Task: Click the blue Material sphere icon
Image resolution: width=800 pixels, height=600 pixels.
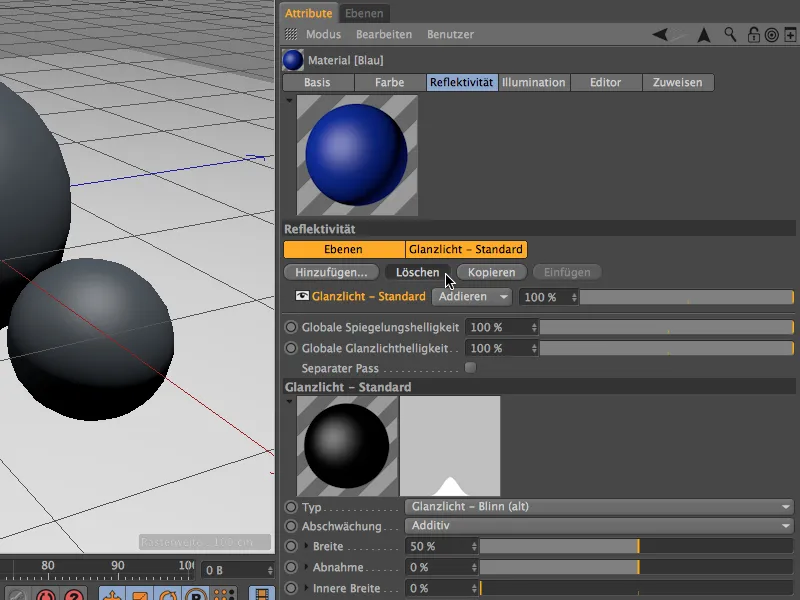Action: pos(293,60)
